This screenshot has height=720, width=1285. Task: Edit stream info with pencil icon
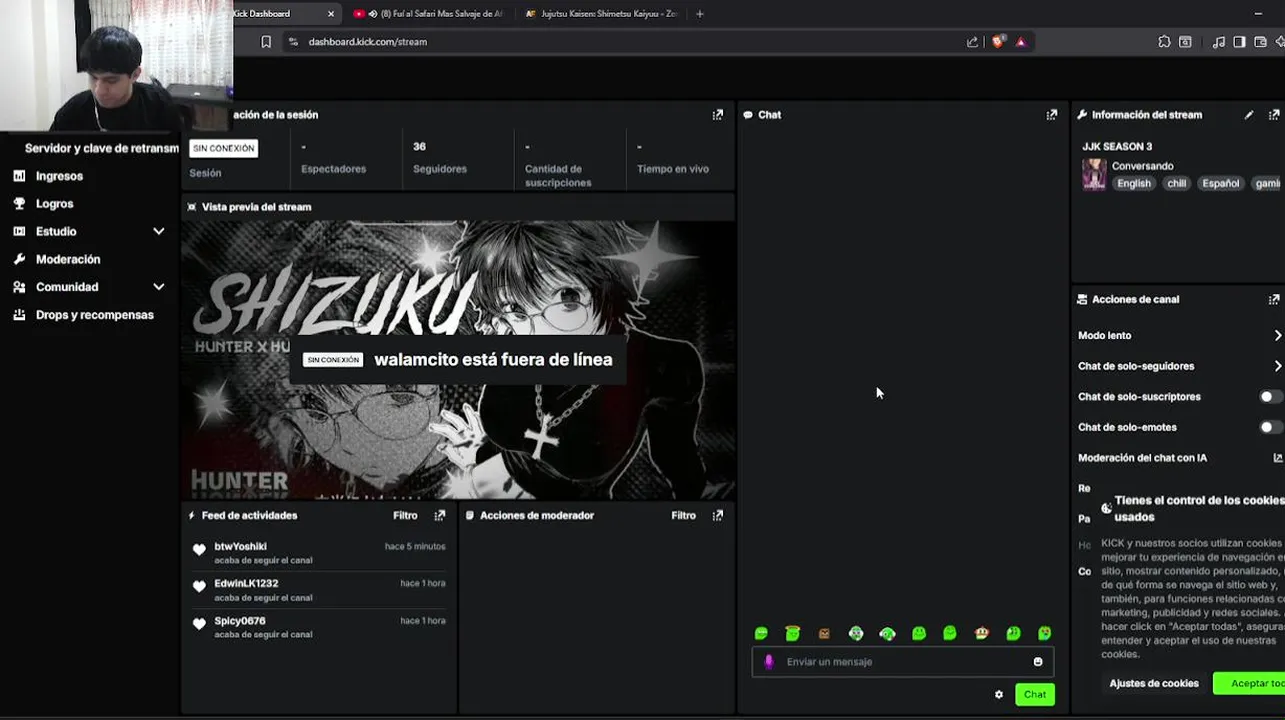[x=1249, y=115]
